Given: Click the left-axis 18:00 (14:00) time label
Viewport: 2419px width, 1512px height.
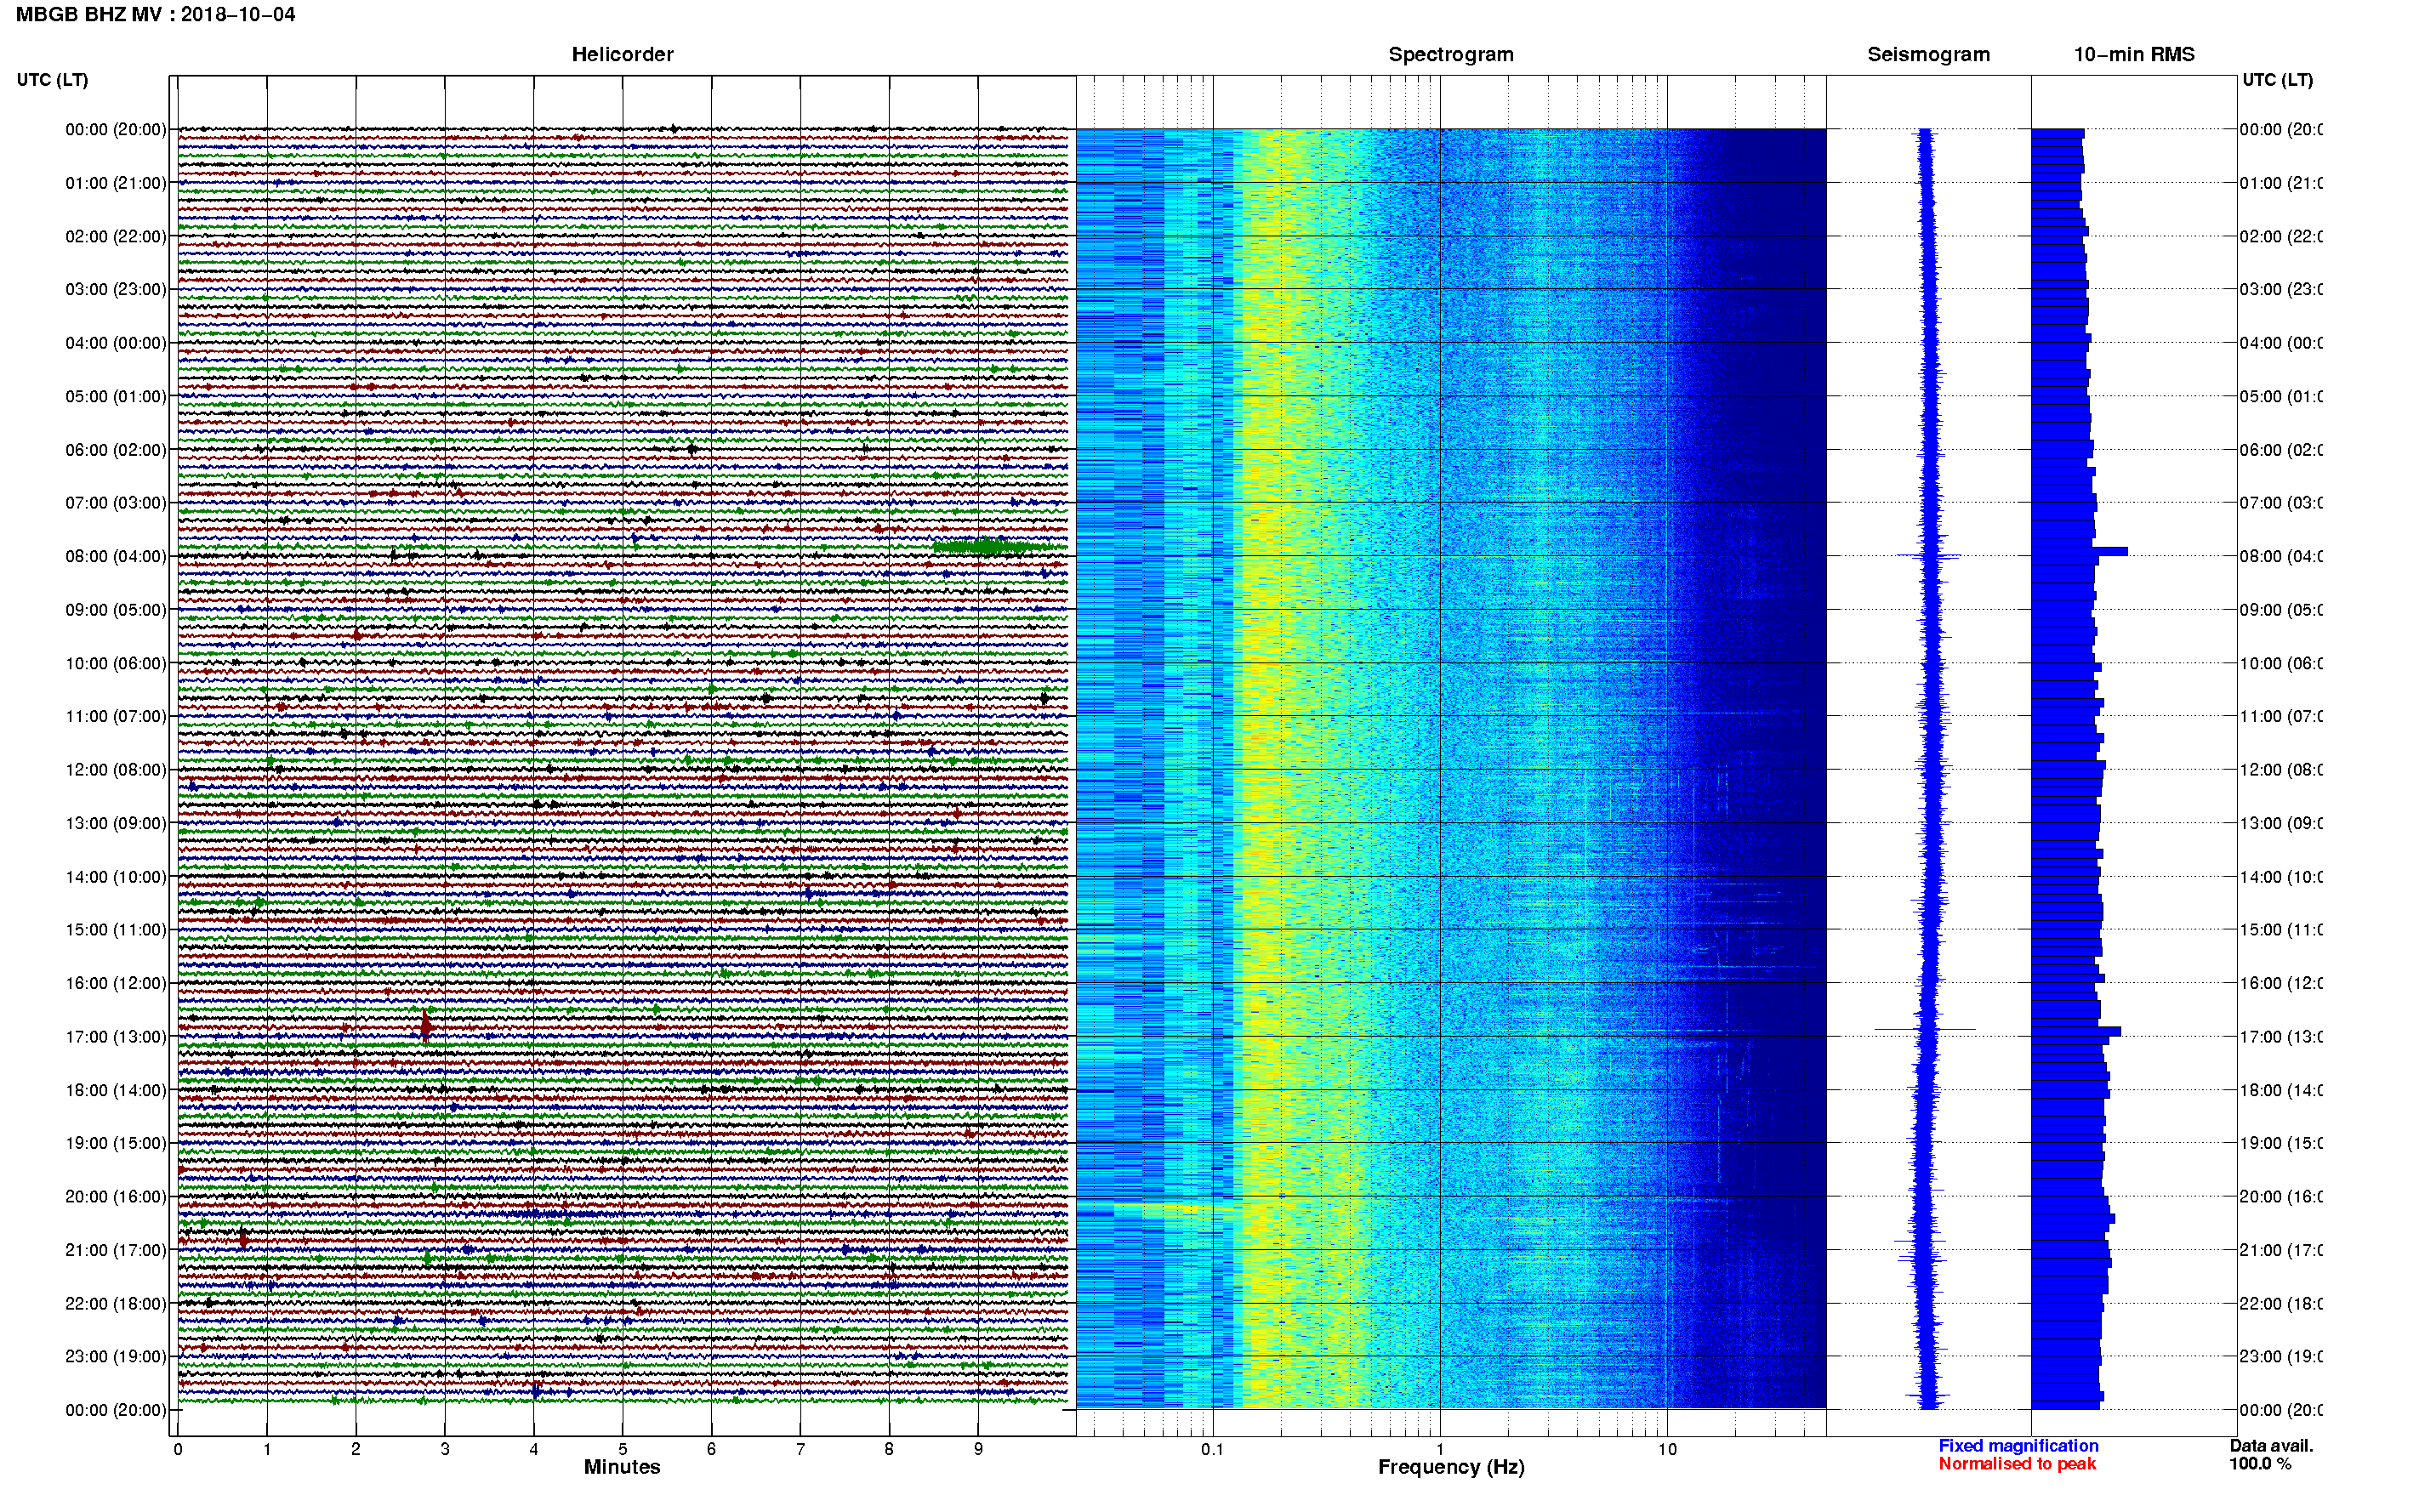Looking at the screenshot, I should (116, 1091).
